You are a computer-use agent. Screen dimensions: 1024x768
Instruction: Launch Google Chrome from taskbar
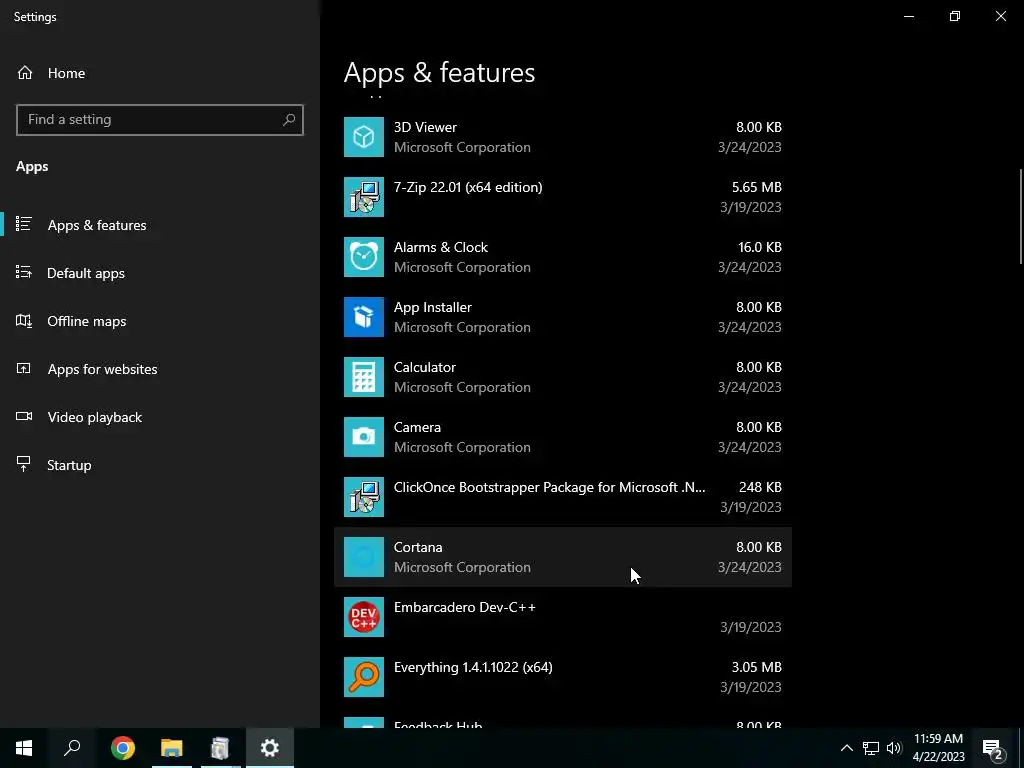(123, 748)
